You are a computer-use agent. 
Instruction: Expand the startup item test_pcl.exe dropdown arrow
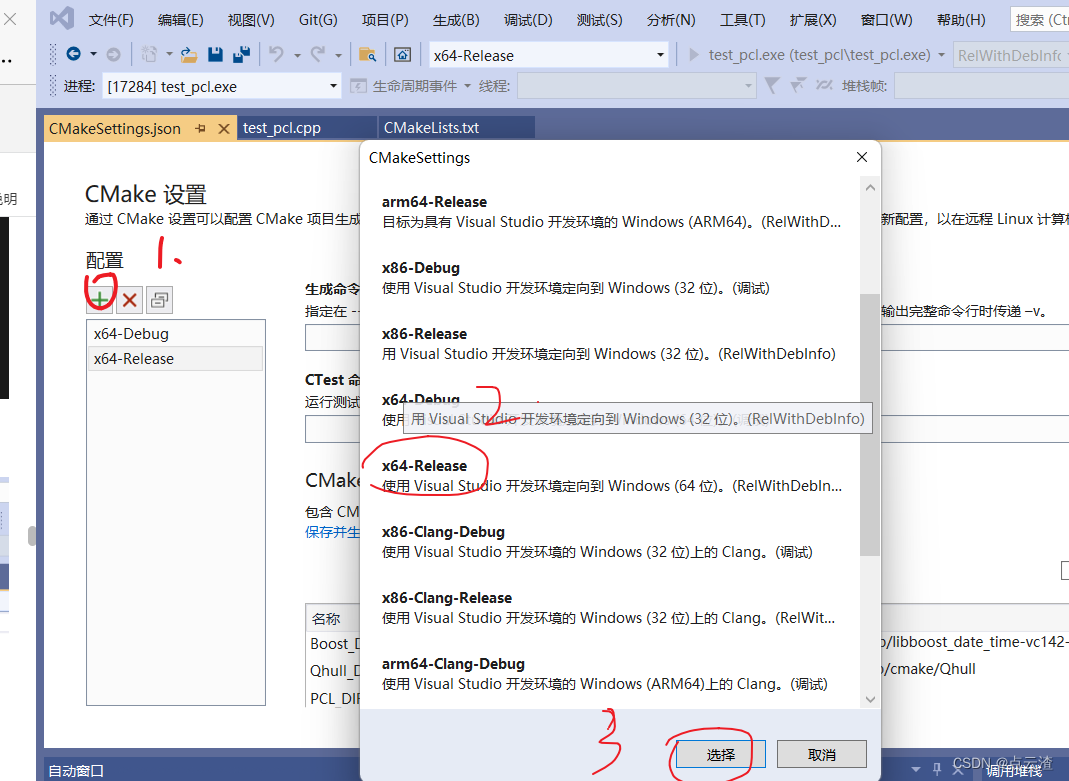(942, 55)
